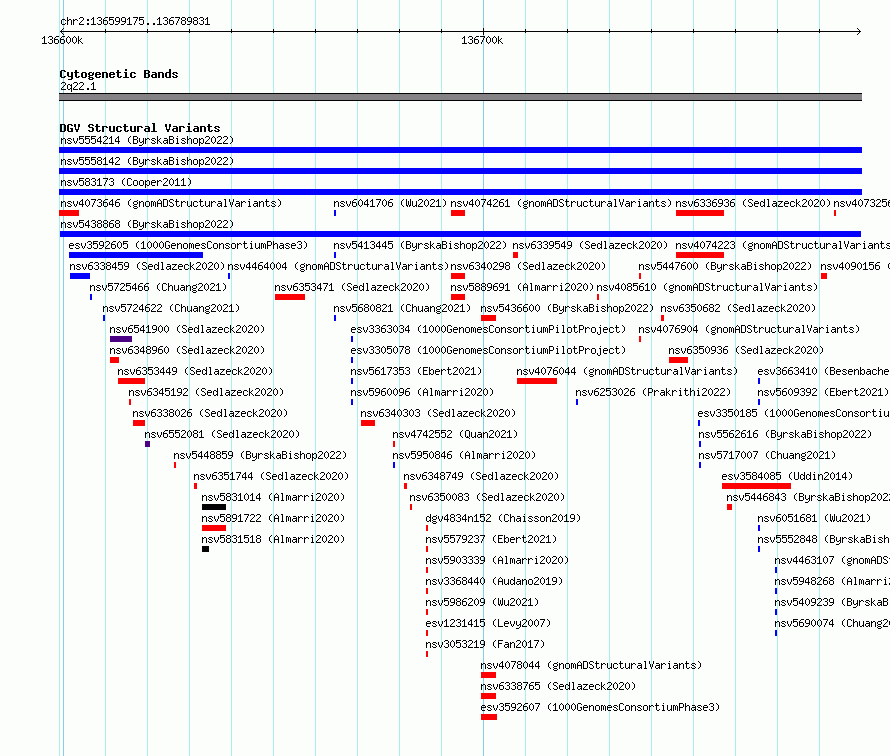Image resolution: width=890 pixels, height=756 pixels.
Task: Click the nsv4074261 (gnomADStructuralVariants) label
Action: tap(561, 203)
